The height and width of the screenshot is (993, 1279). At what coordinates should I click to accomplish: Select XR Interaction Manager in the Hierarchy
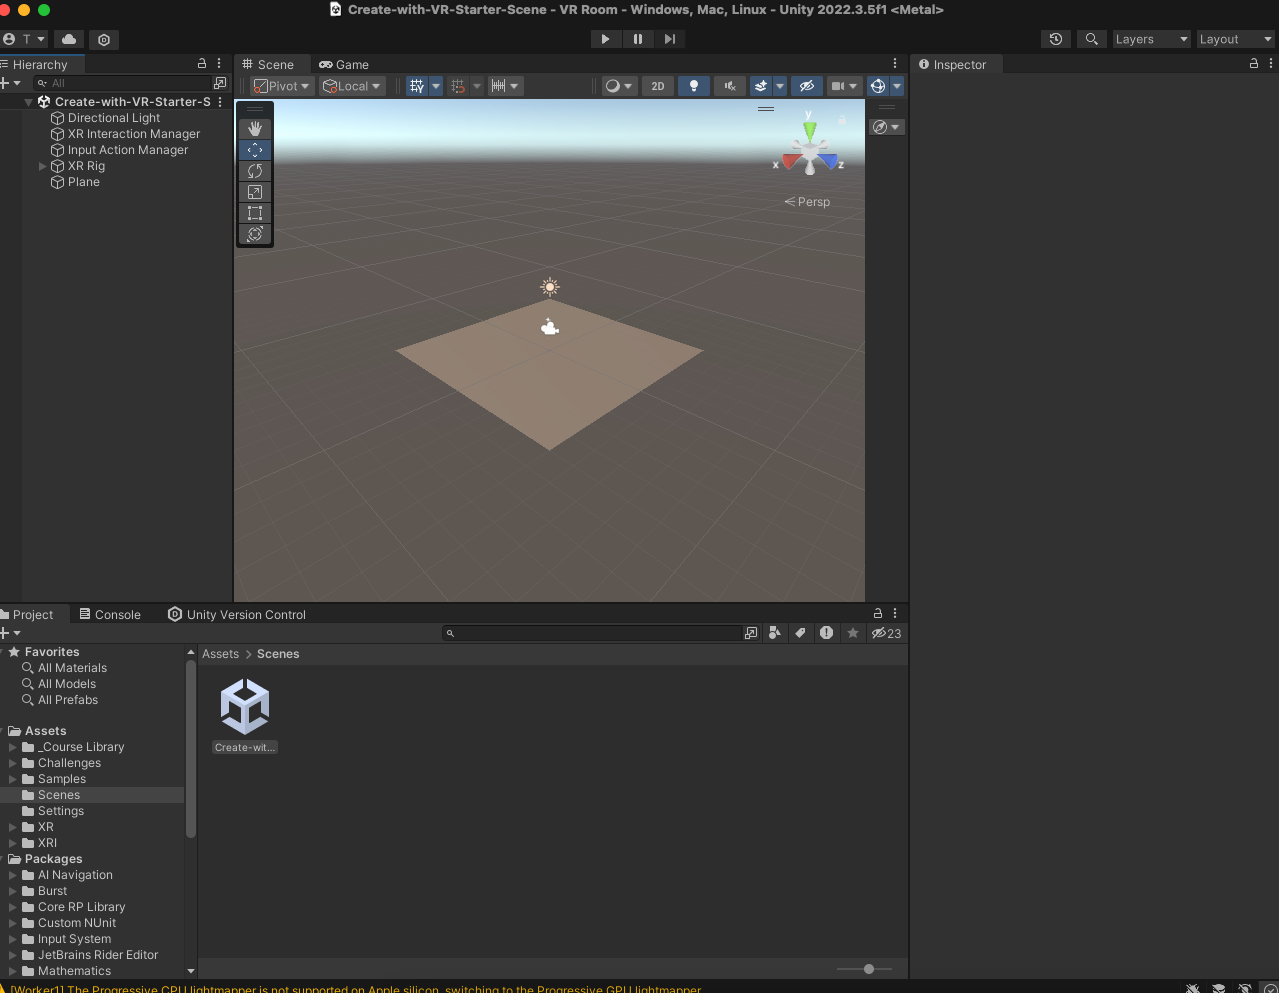click(x=134, y=134)
